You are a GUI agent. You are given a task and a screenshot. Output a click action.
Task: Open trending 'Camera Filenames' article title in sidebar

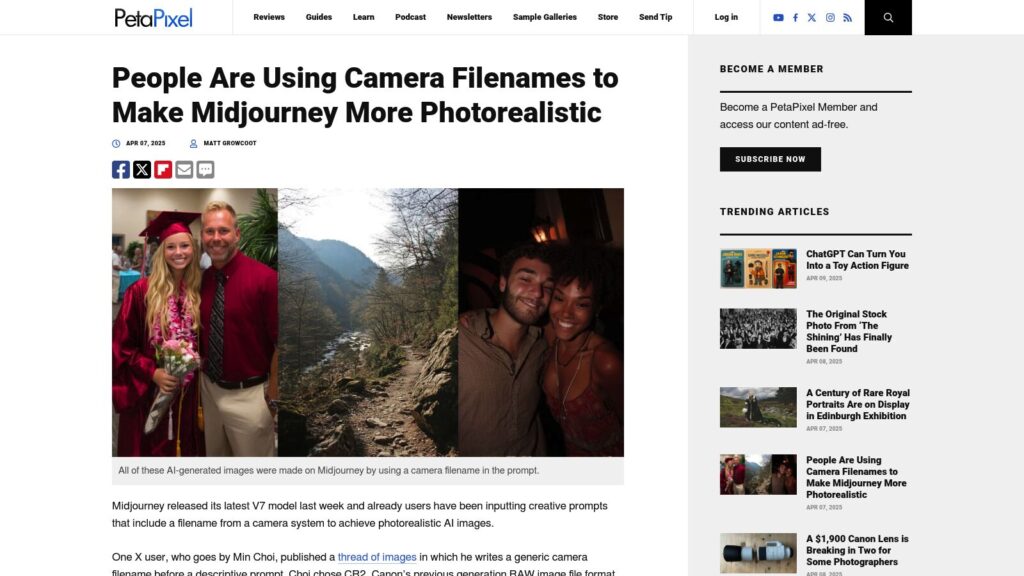coord(856,477)
